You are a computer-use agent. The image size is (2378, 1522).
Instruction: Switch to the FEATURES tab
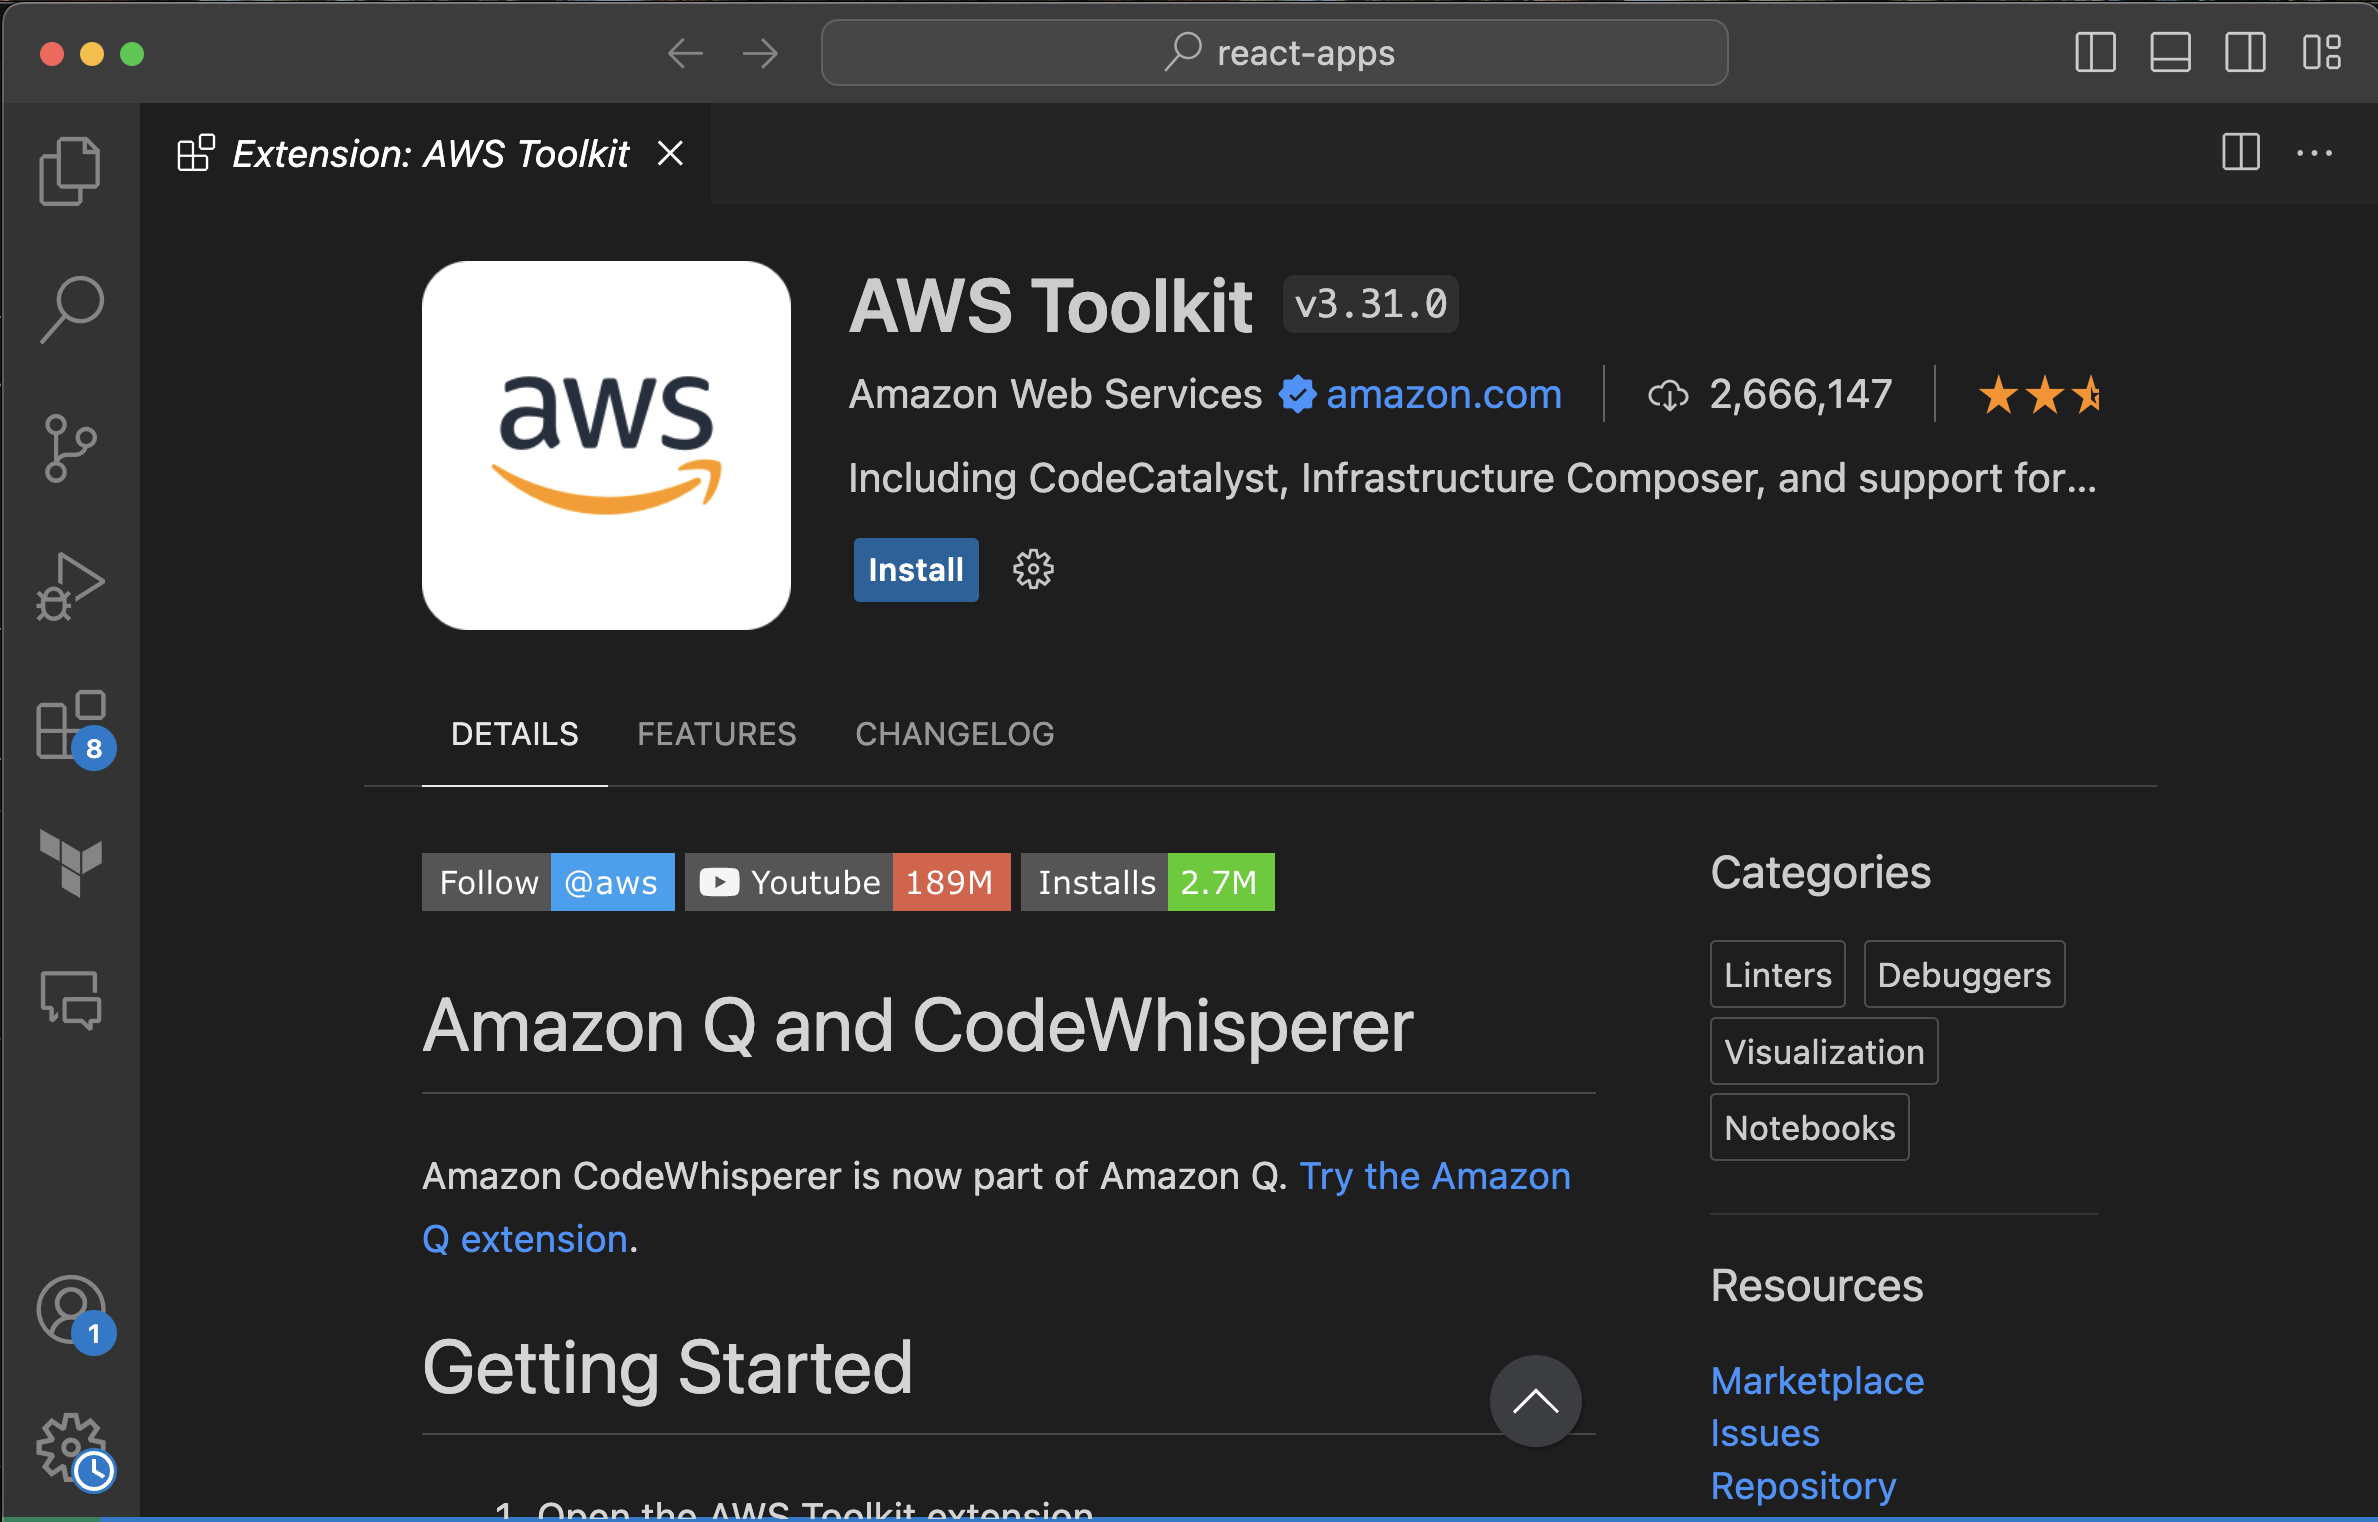click(717, 734)
